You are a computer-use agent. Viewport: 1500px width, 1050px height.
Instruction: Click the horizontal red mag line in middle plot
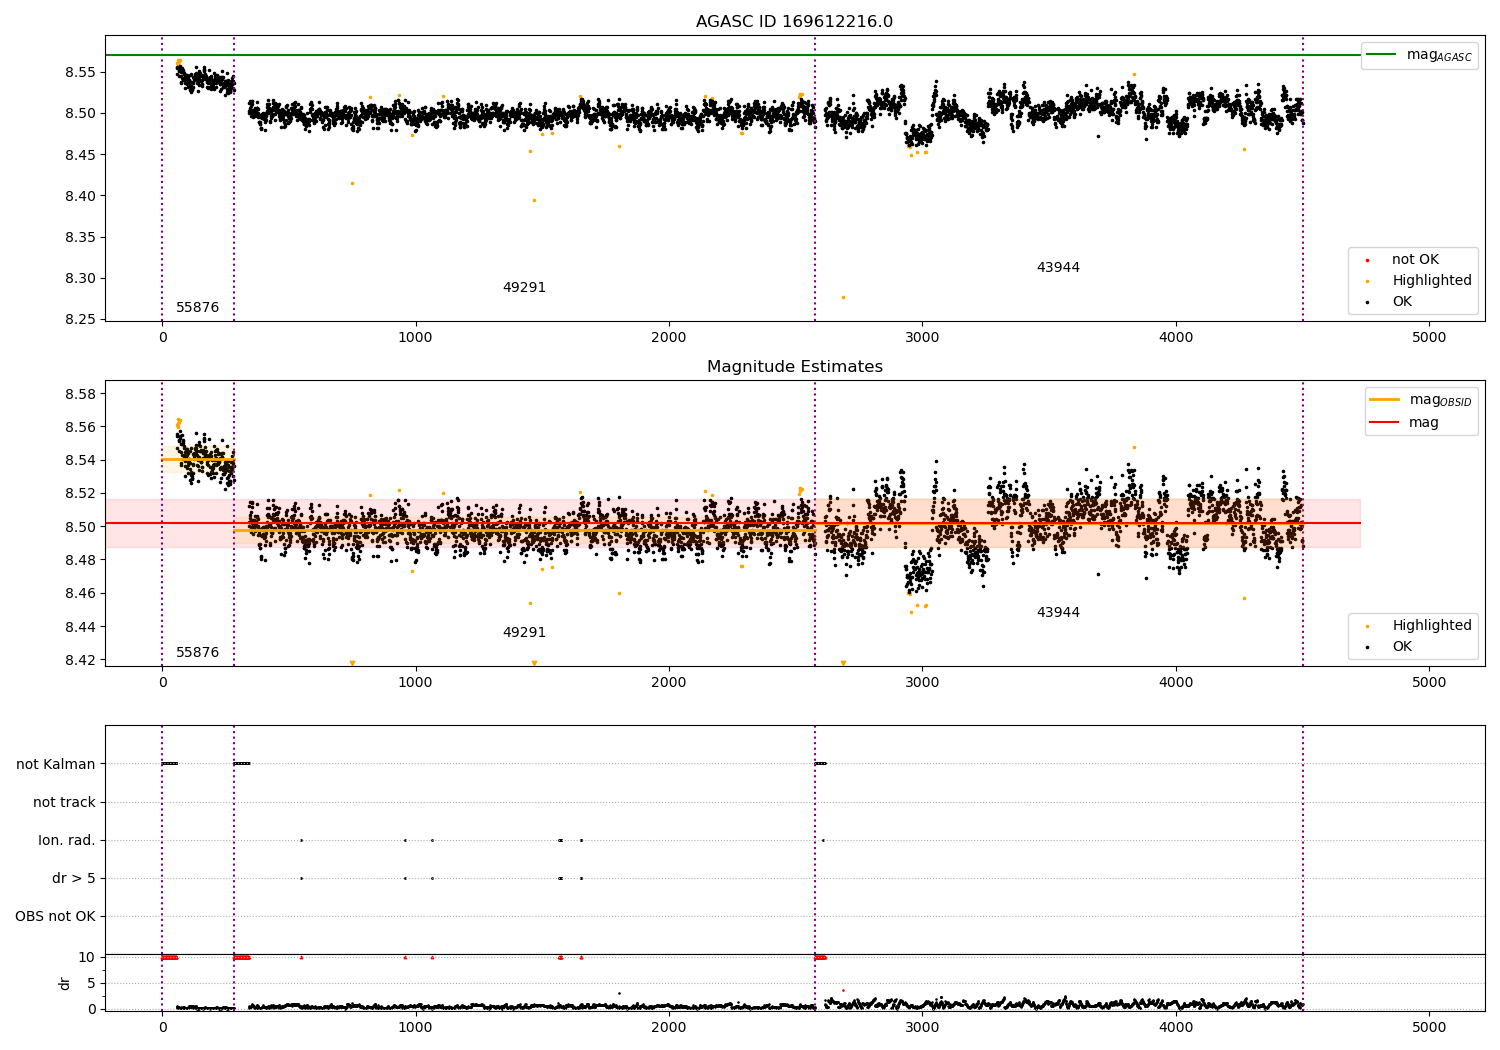pyautogui.click(x=733, y=523)
